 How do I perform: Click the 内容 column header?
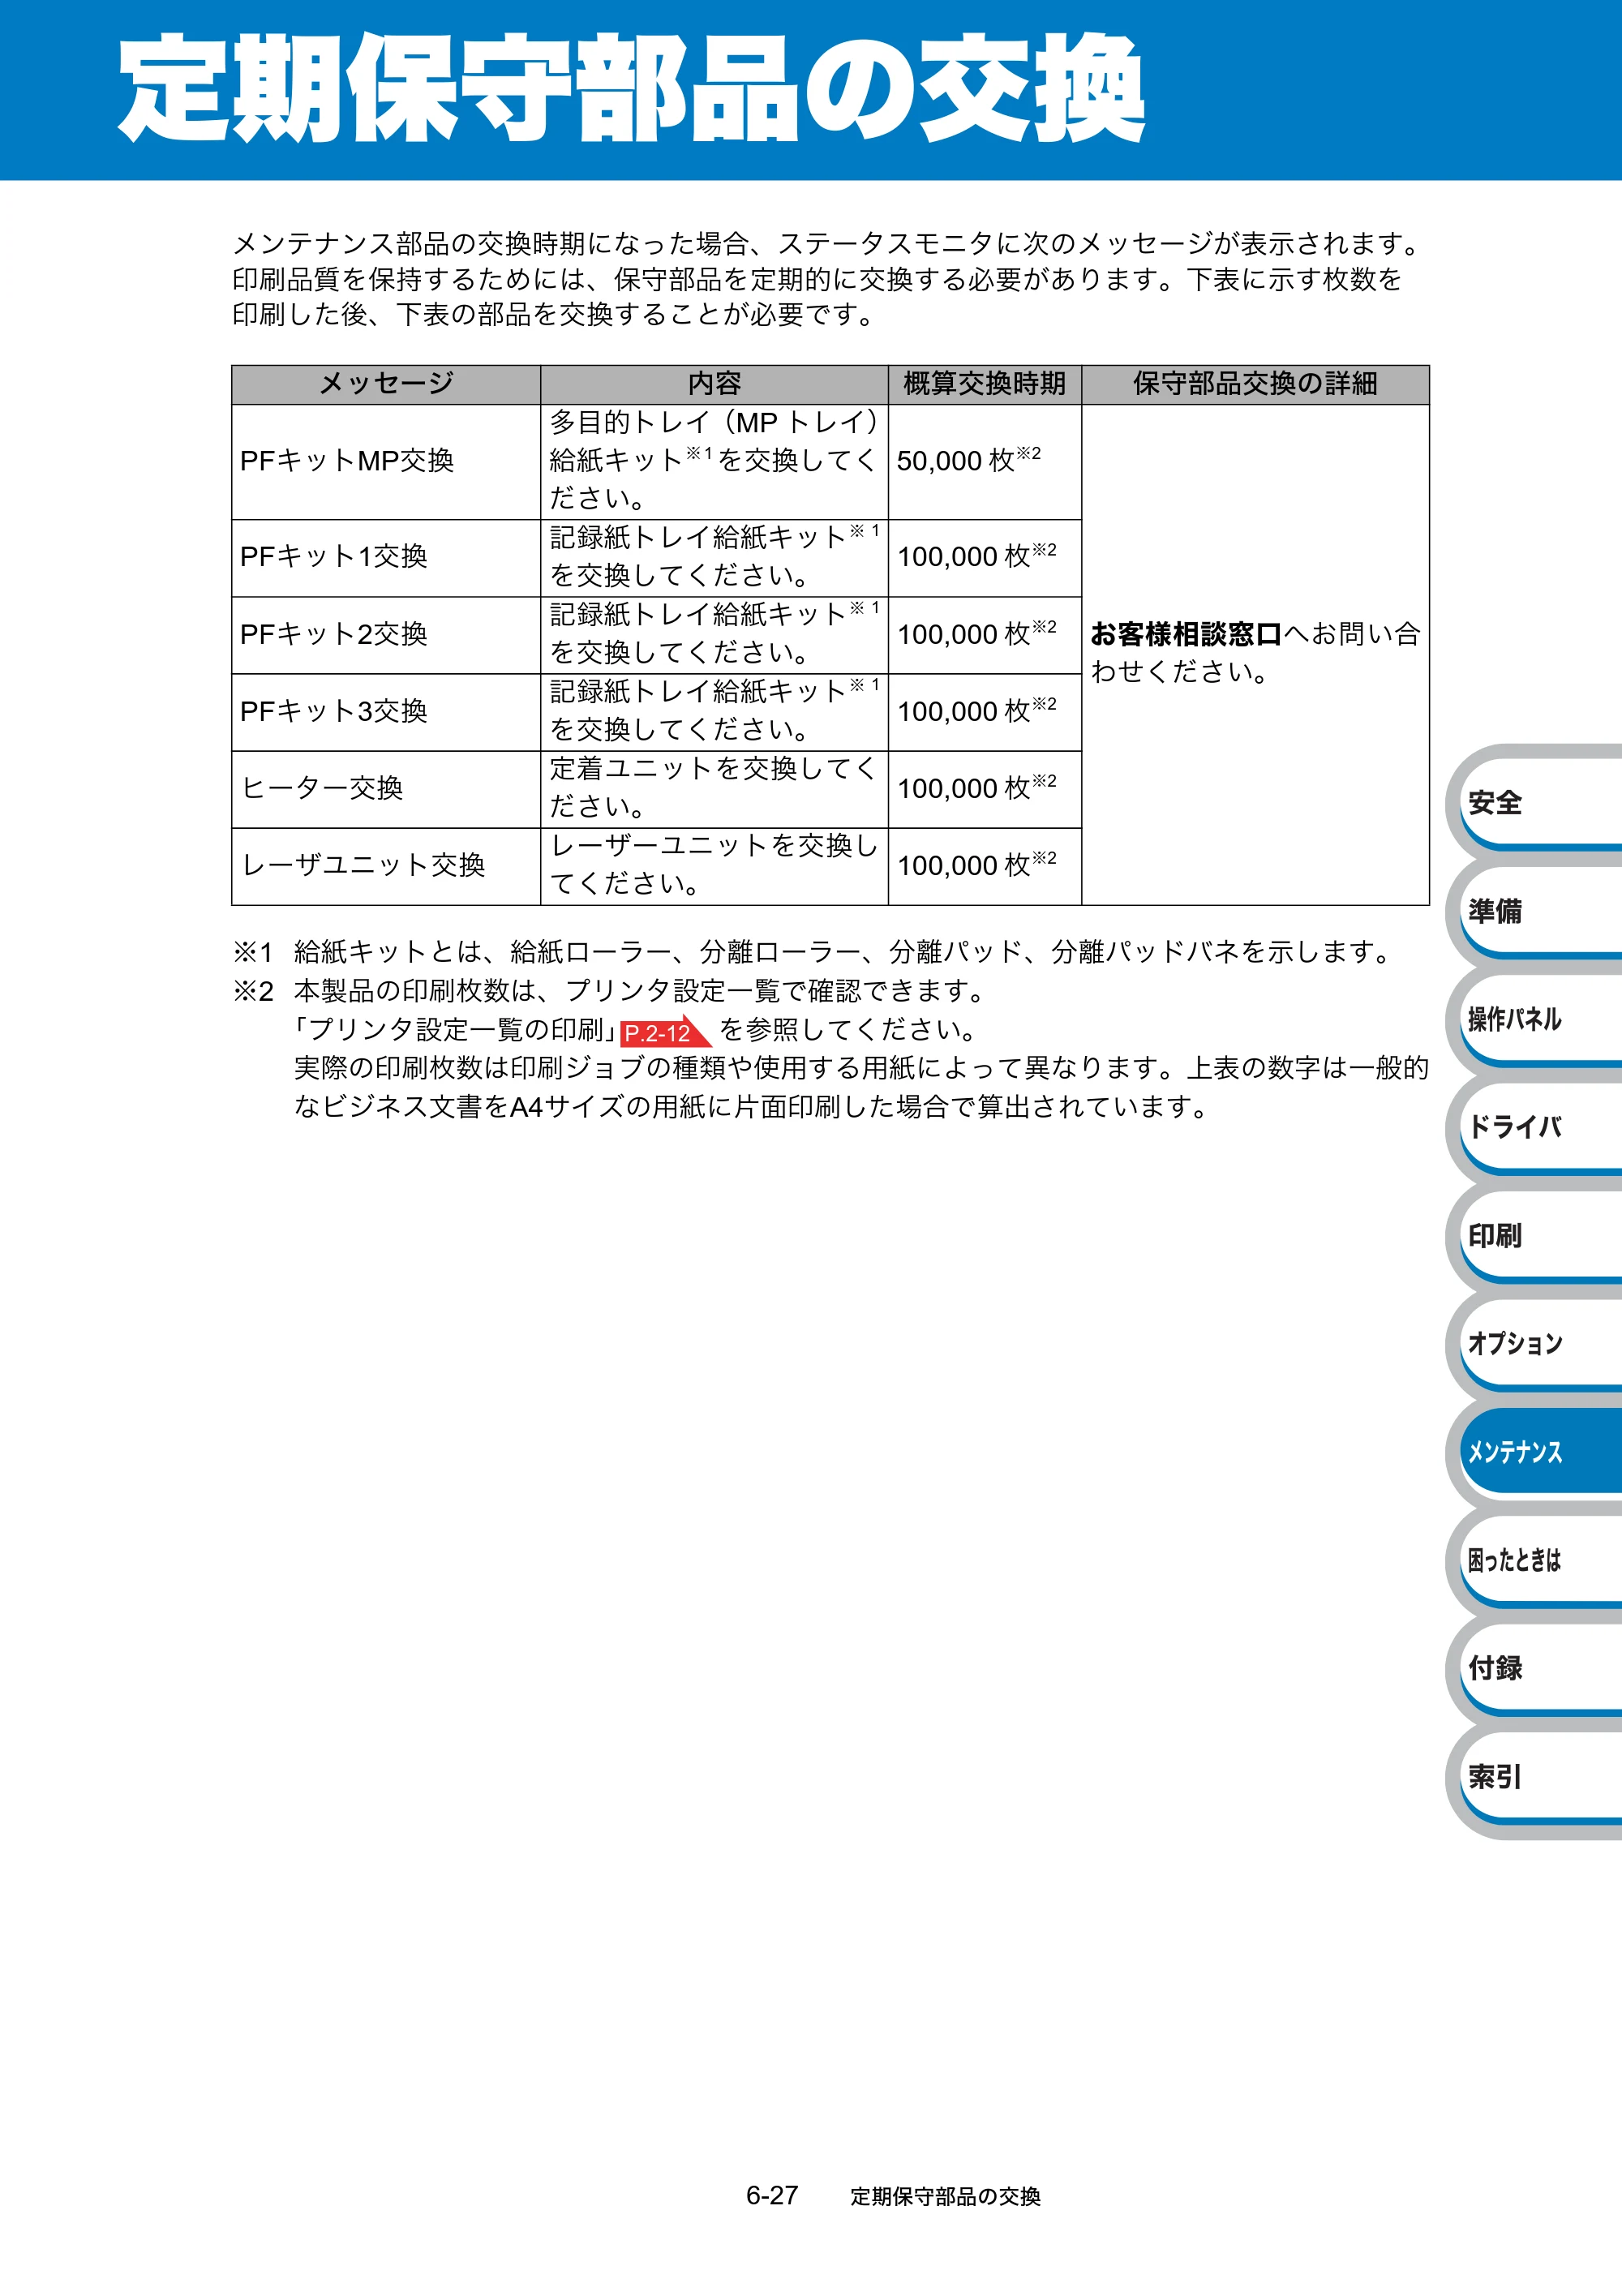point(714,384)
